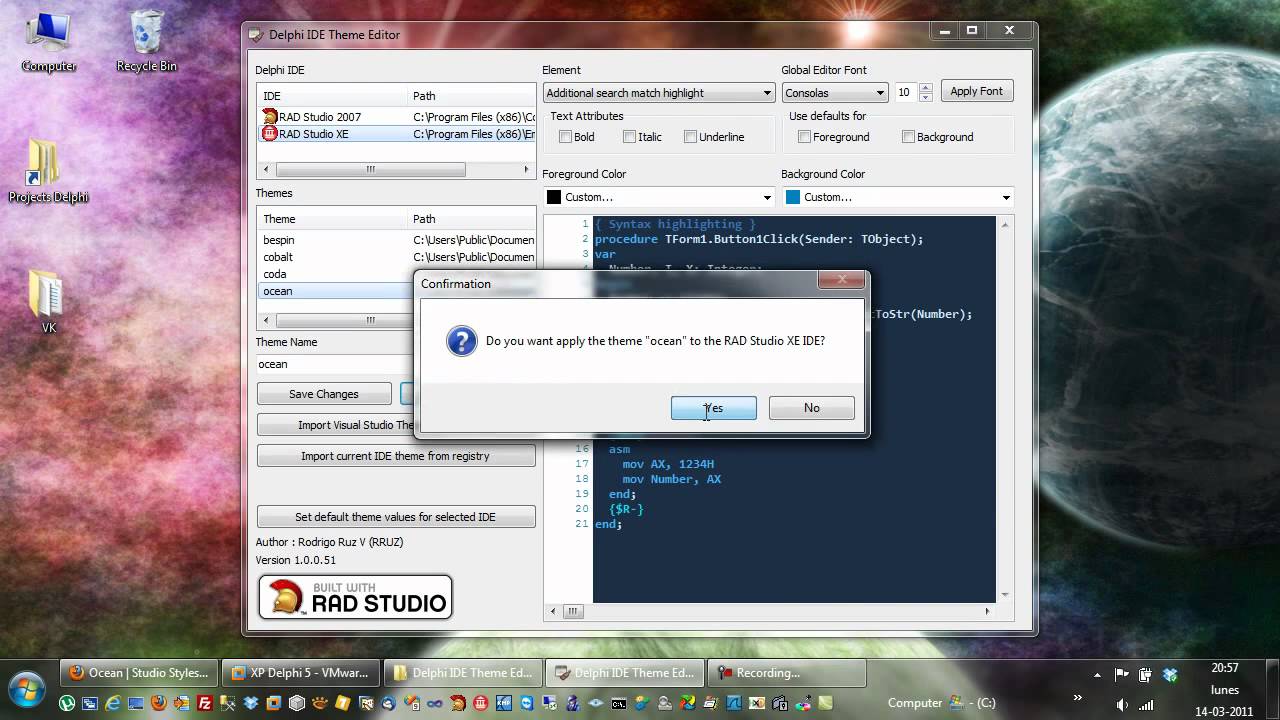Click the black foreground color swatch
1280x720 pixels.
tap(554, 197)
